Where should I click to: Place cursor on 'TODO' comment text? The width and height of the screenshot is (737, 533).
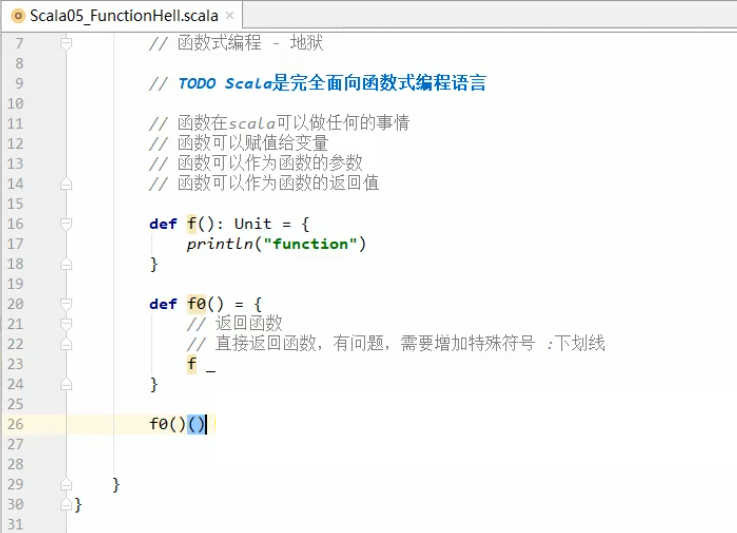[x=197, y=84]
